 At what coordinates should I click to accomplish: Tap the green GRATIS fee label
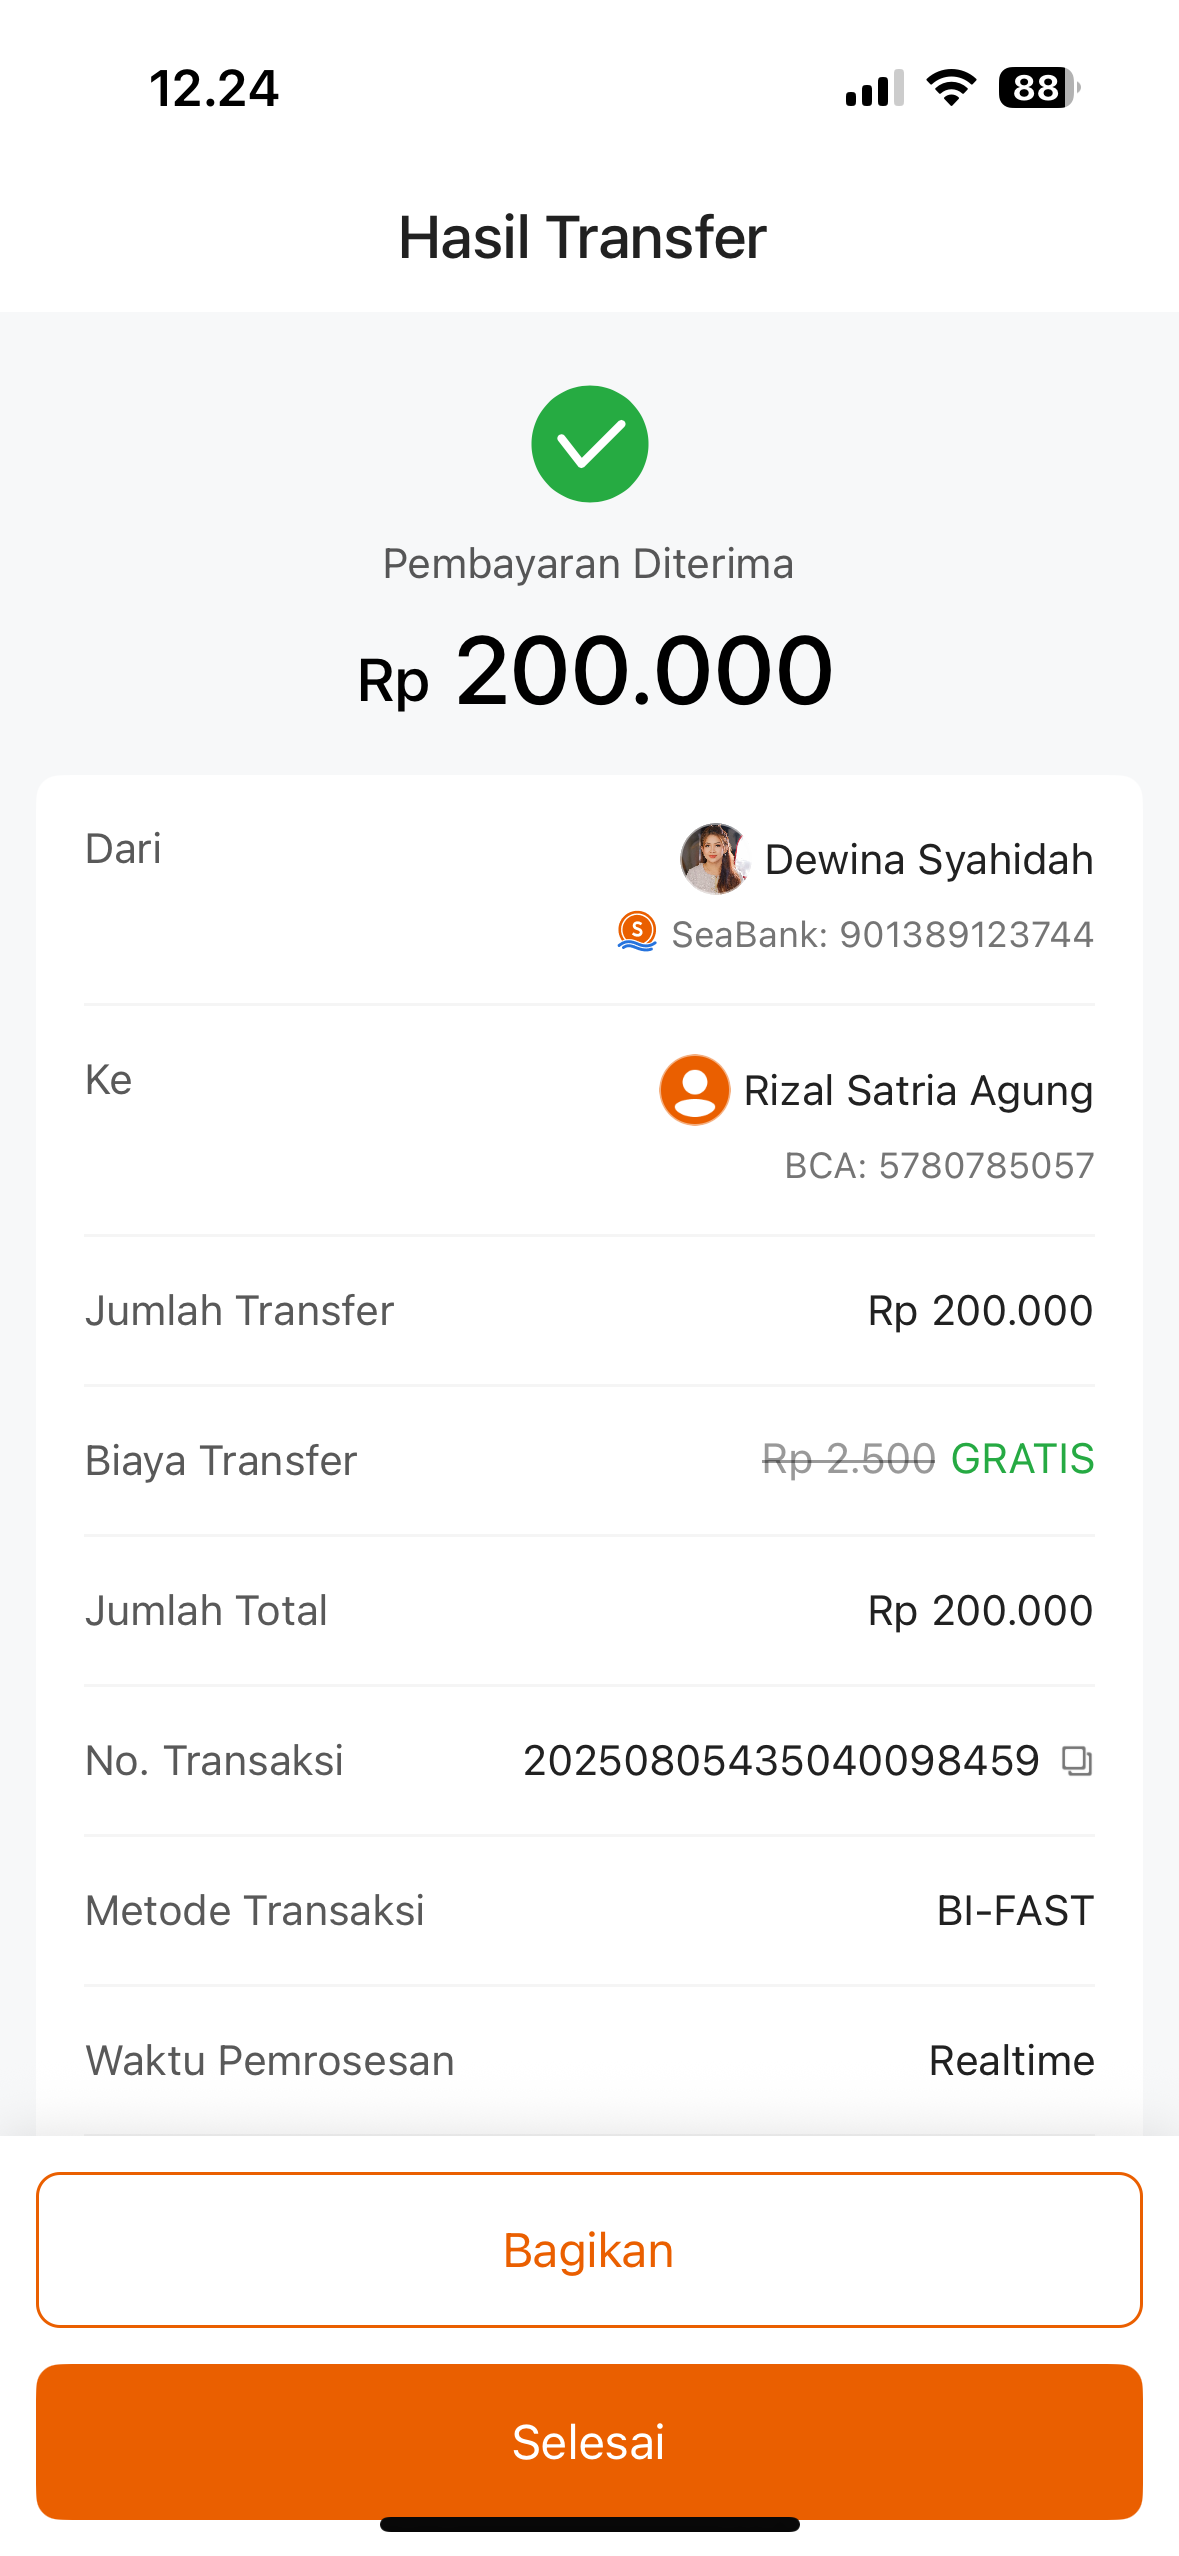click(1022, 1459)
